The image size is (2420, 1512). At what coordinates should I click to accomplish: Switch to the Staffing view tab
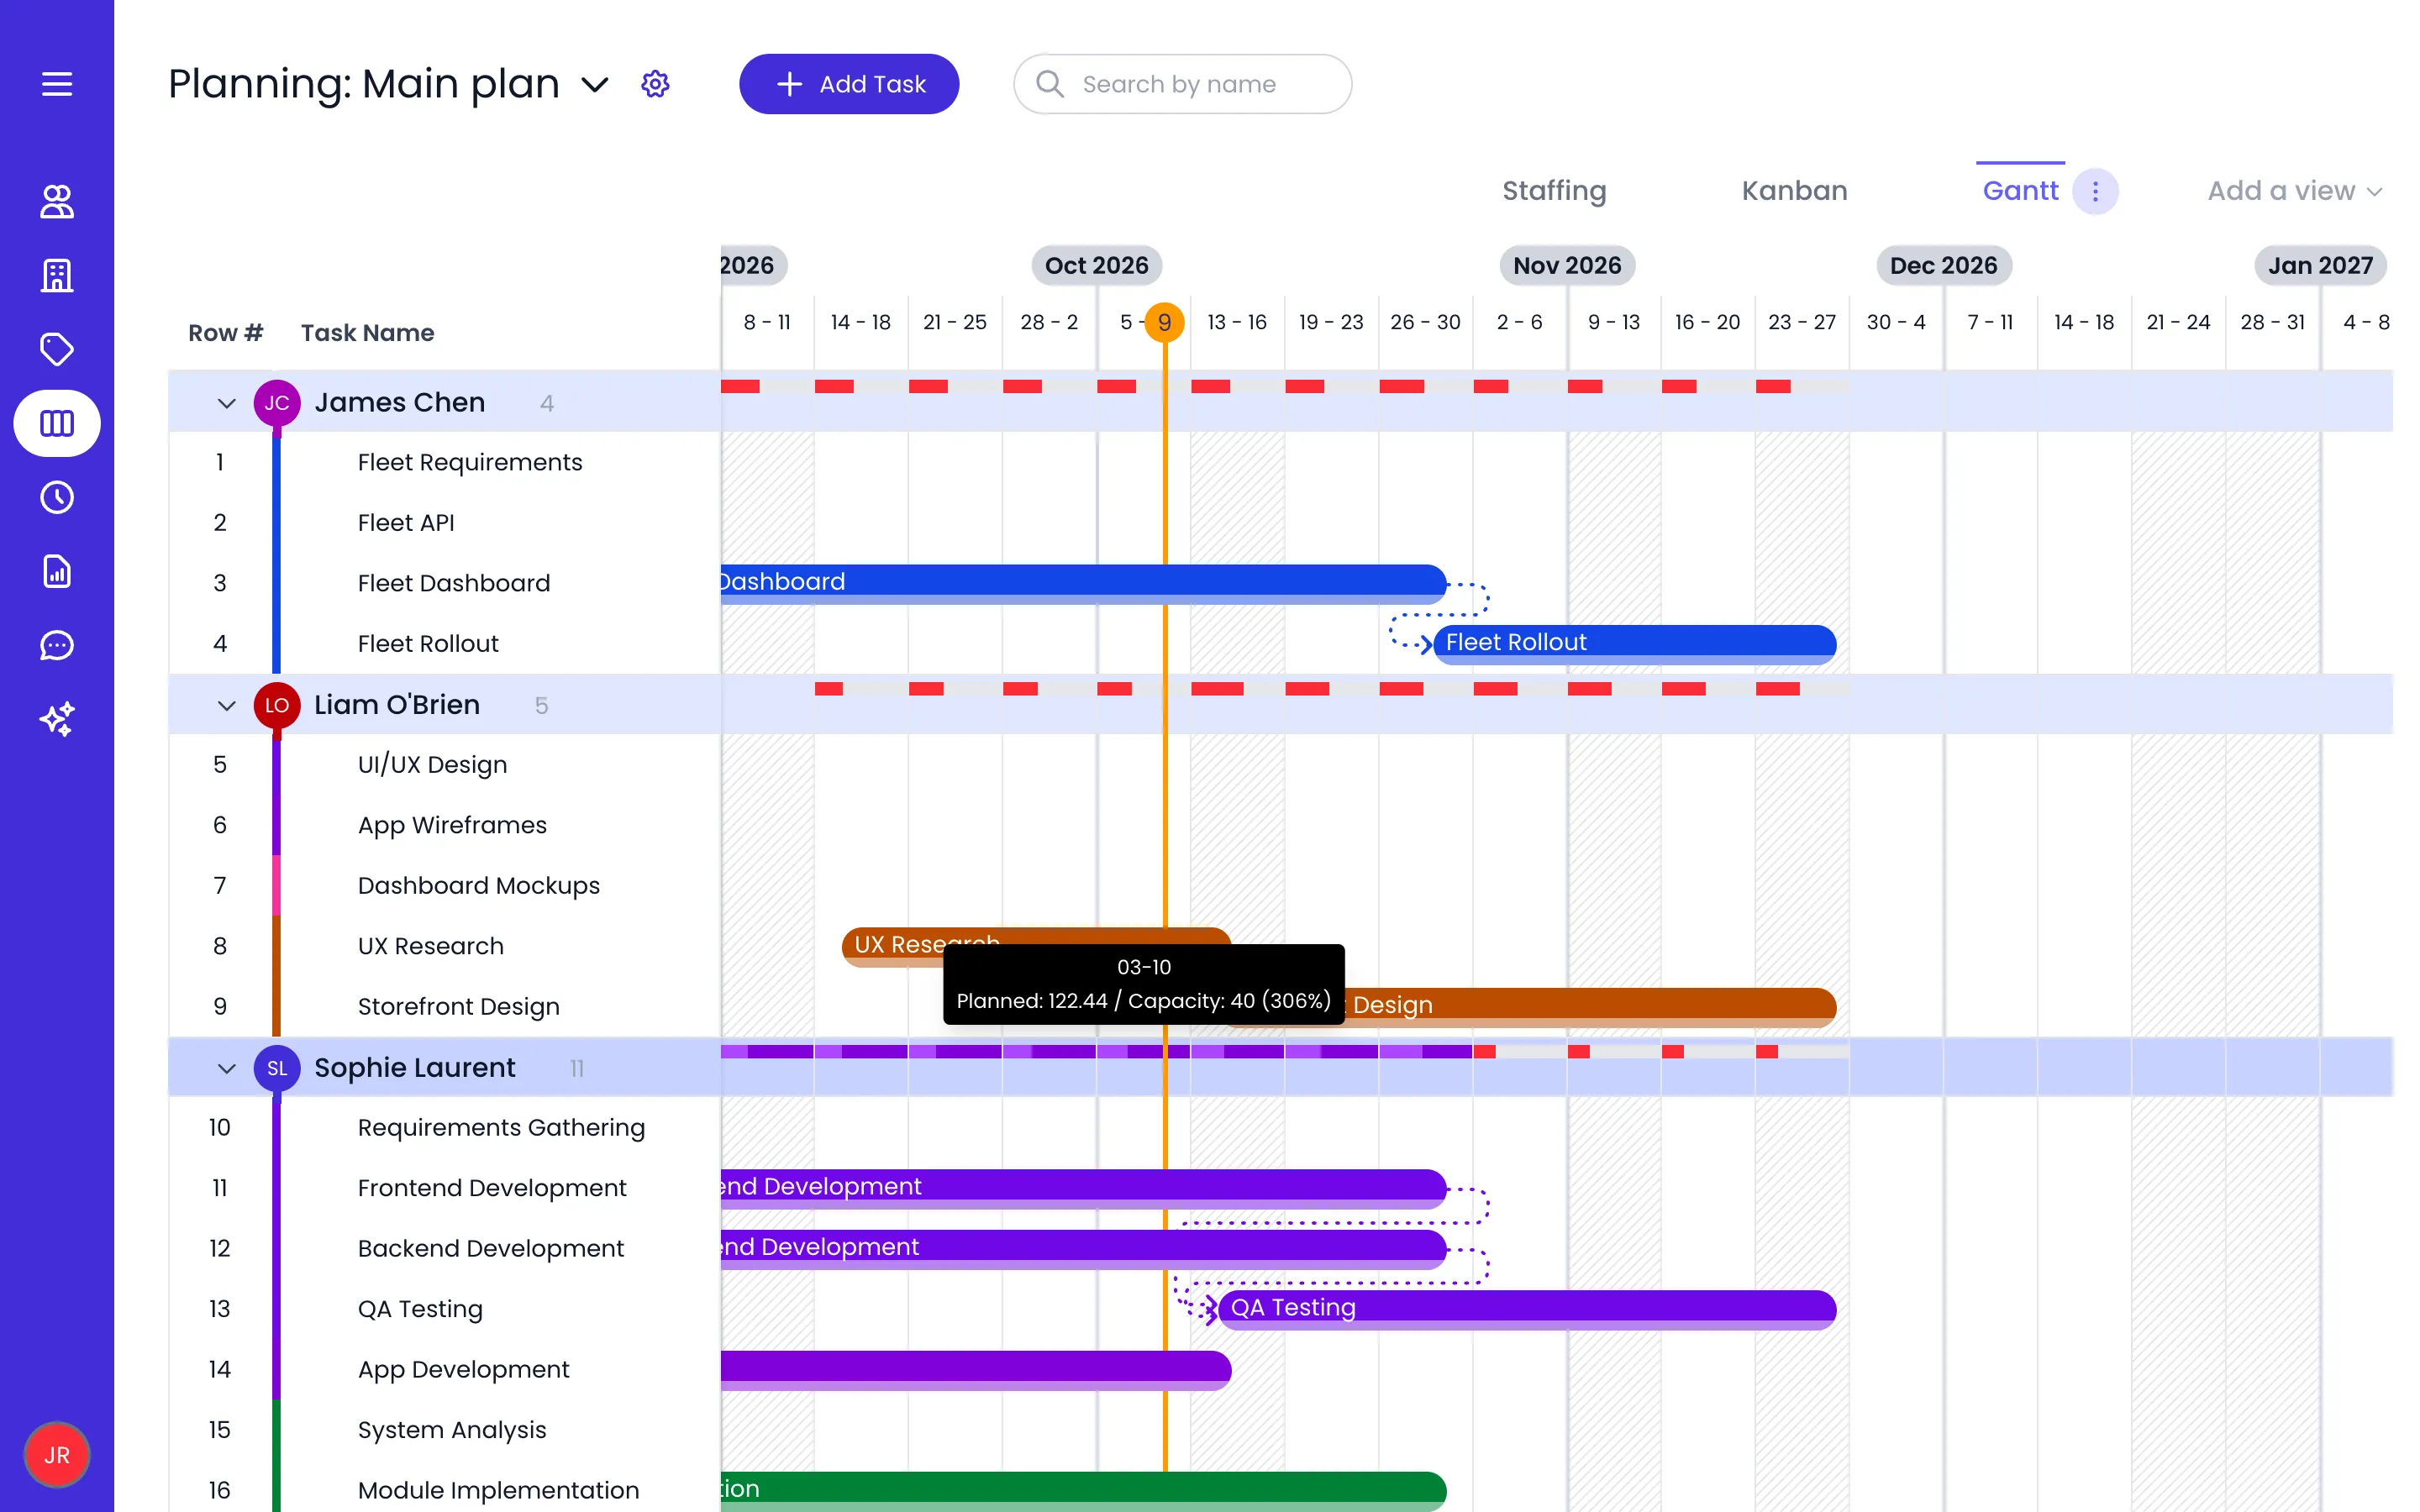click(1554, 191)
